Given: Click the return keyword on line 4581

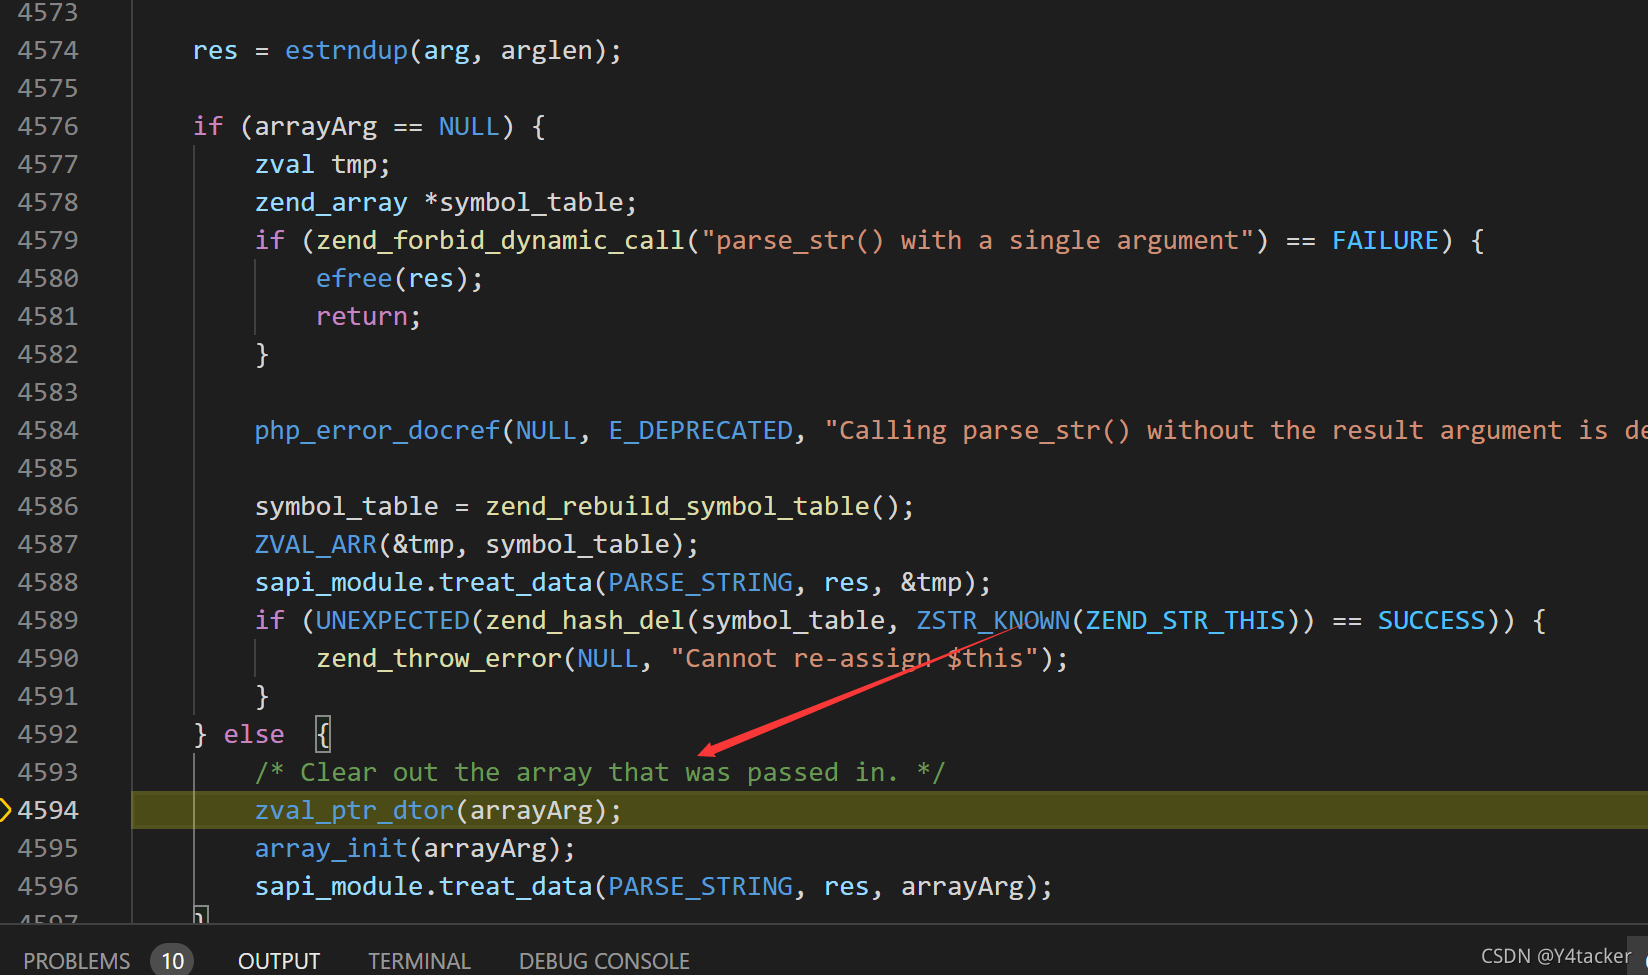Looking at the screenshot, I should (362, 317).
